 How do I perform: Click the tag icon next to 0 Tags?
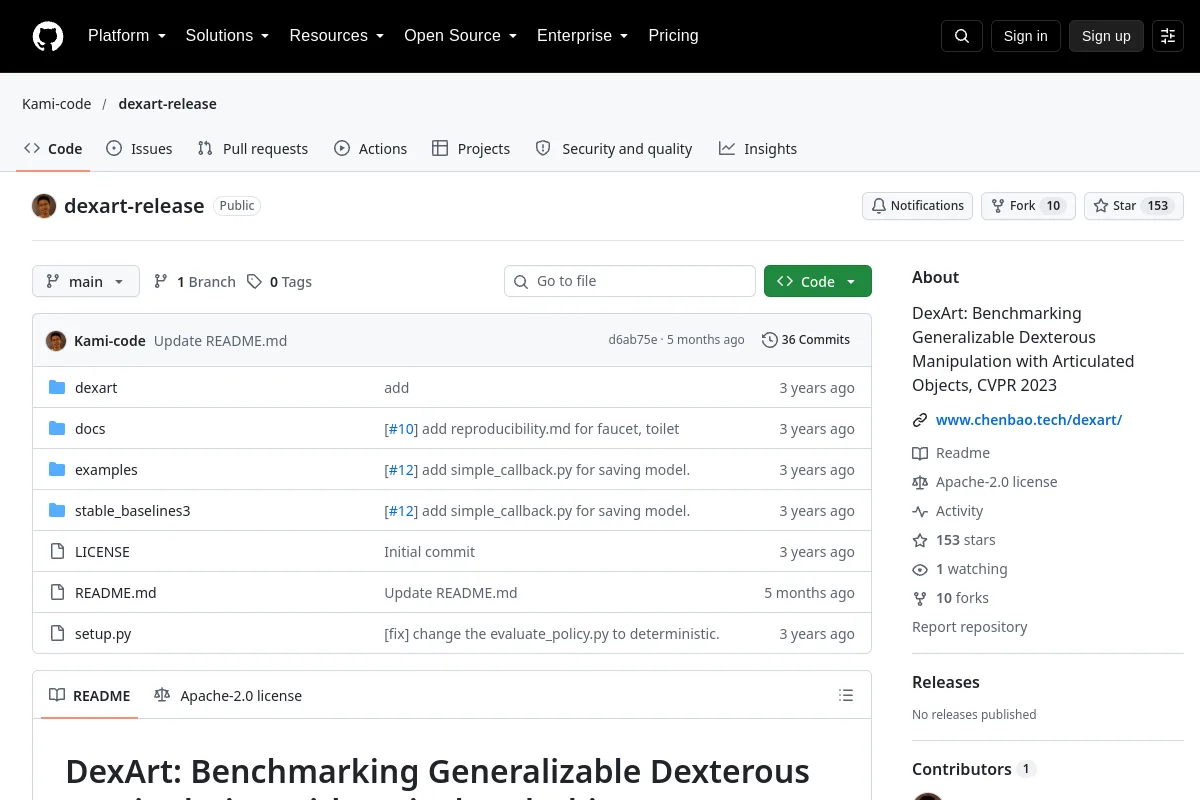coord(254,282)
